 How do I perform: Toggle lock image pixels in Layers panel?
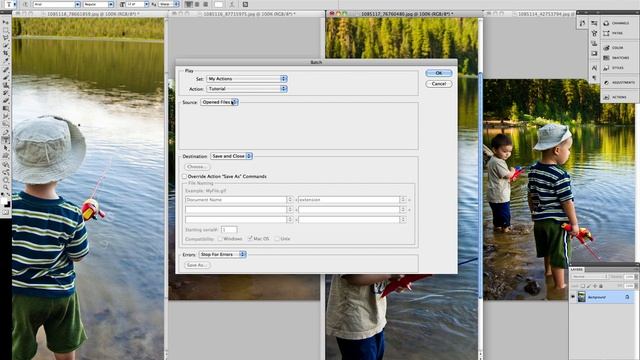(x=589, y=286)
